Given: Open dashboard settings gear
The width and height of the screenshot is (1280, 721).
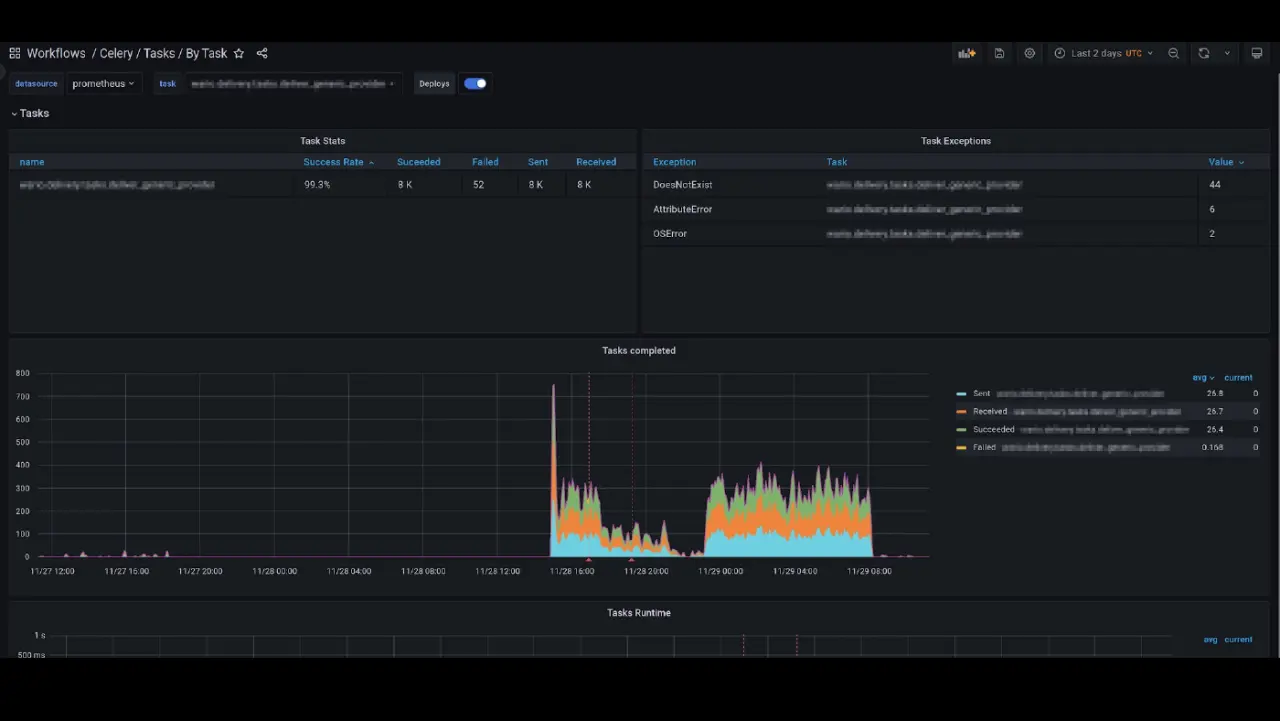Looking at the screenshot, I should pyautogui.click(x=1030, y=54).
